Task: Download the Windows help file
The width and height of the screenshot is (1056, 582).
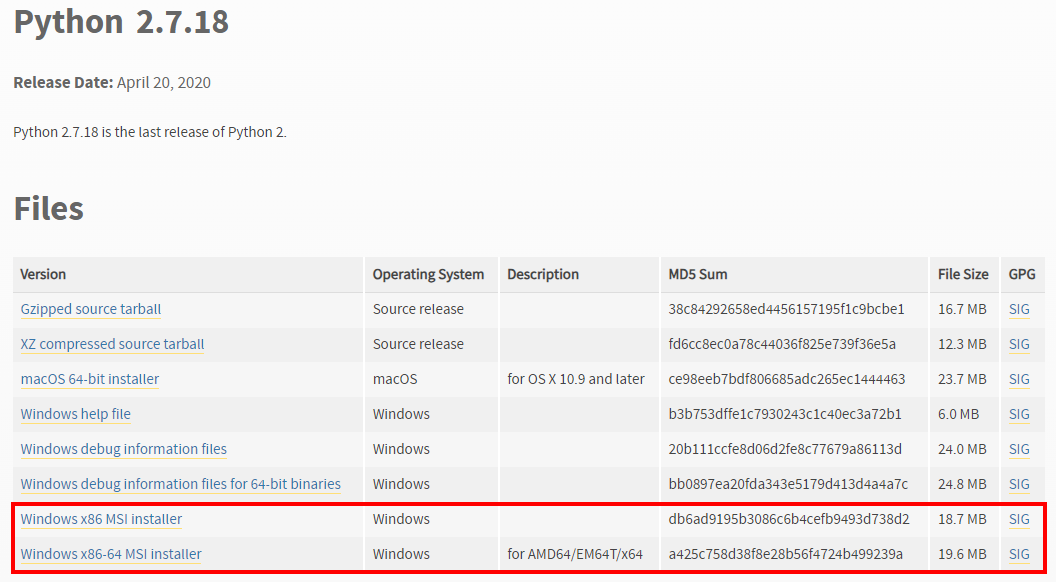Action: [75, 414]
